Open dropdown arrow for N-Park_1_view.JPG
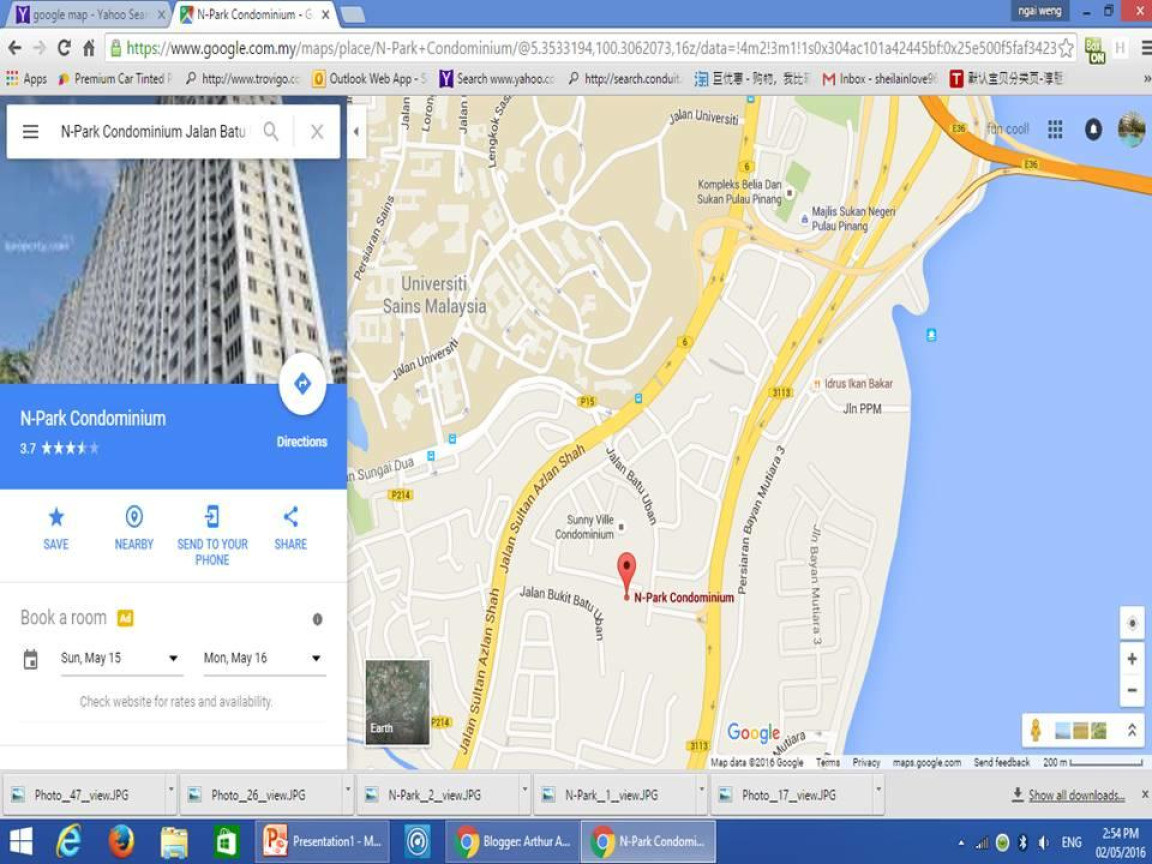1152x864 pixels. 702,791
